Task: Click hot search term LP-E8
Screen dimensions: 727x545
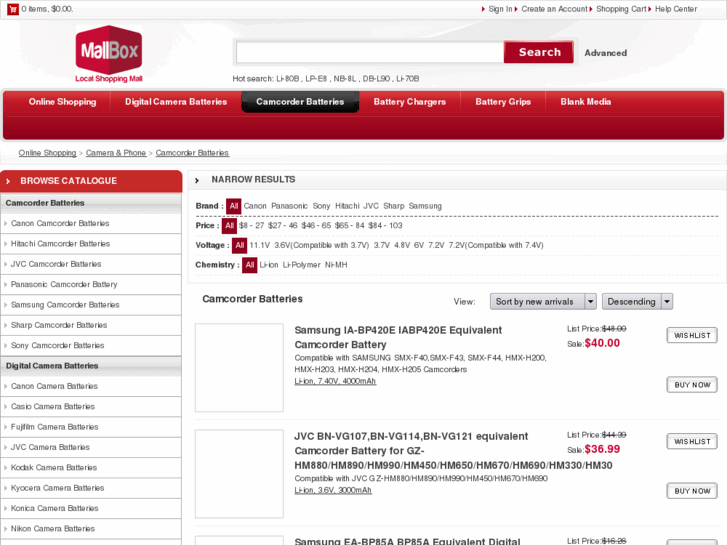Action: (316, 79)
